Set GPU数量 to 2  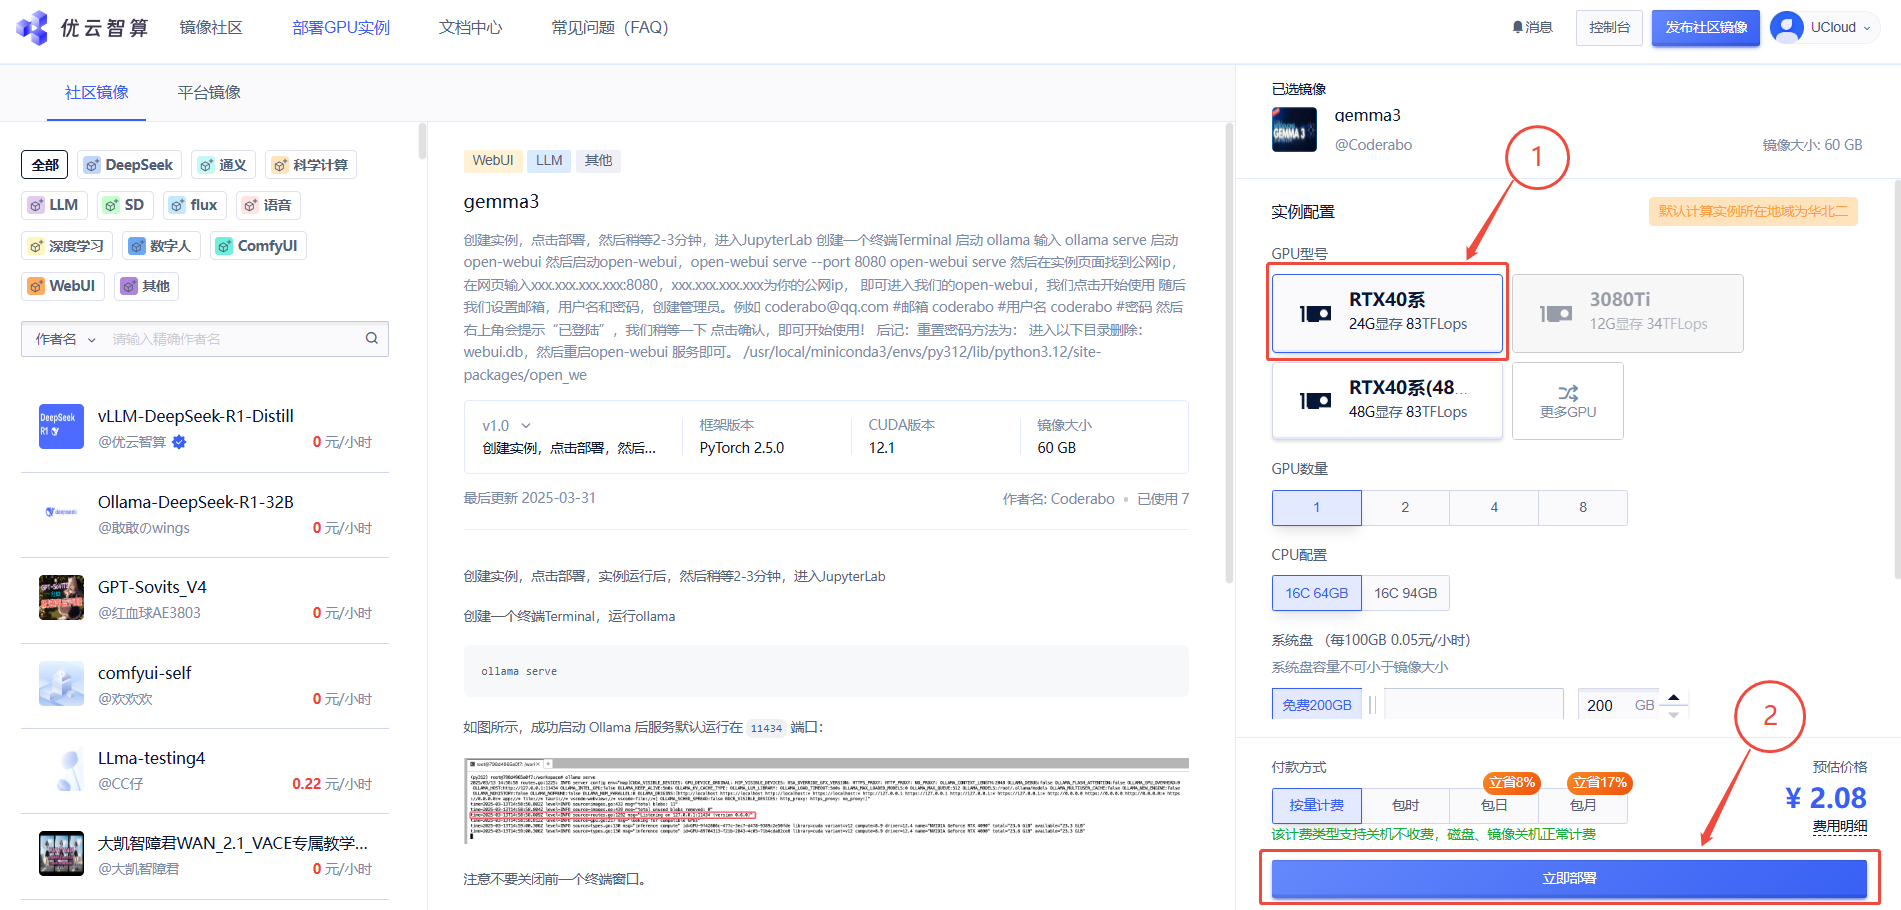coord(1405,507)
